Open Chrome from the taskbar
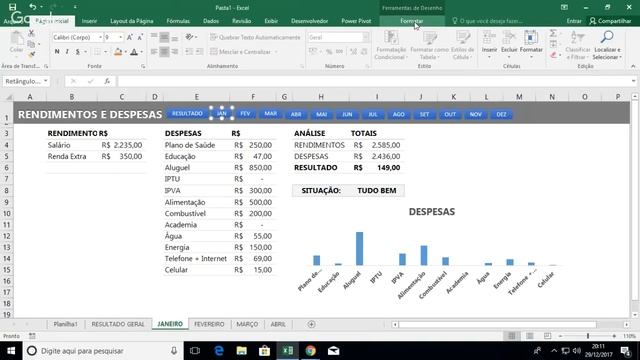 (x=311, y=351)
